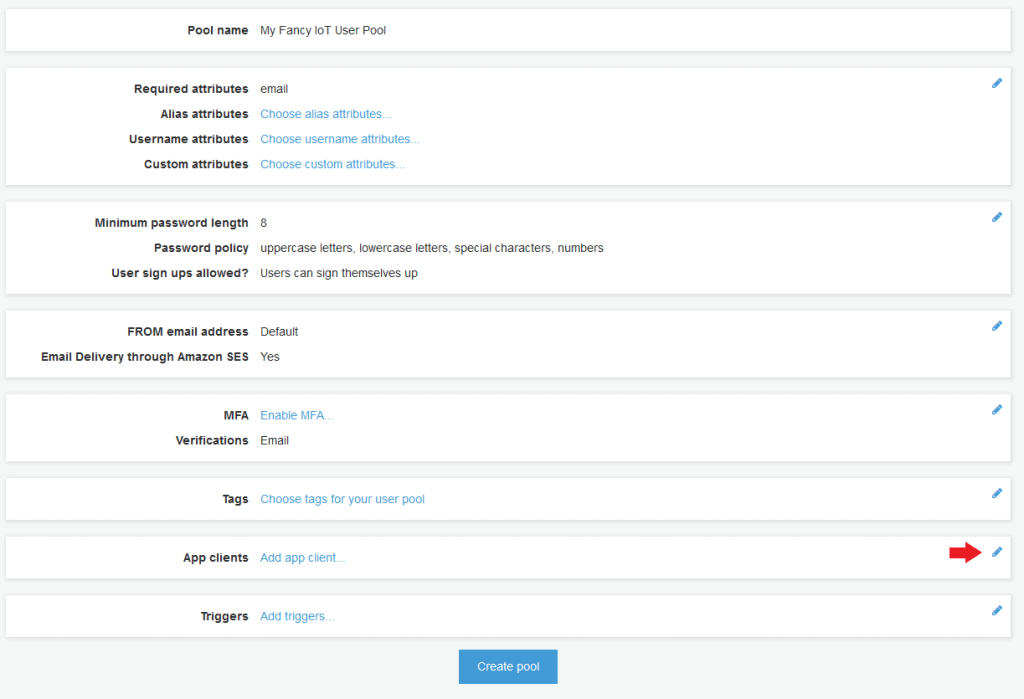Click the edit pencil in the attributes section
The height and width of the screenshot is (699, 1024).
[996, 83]
